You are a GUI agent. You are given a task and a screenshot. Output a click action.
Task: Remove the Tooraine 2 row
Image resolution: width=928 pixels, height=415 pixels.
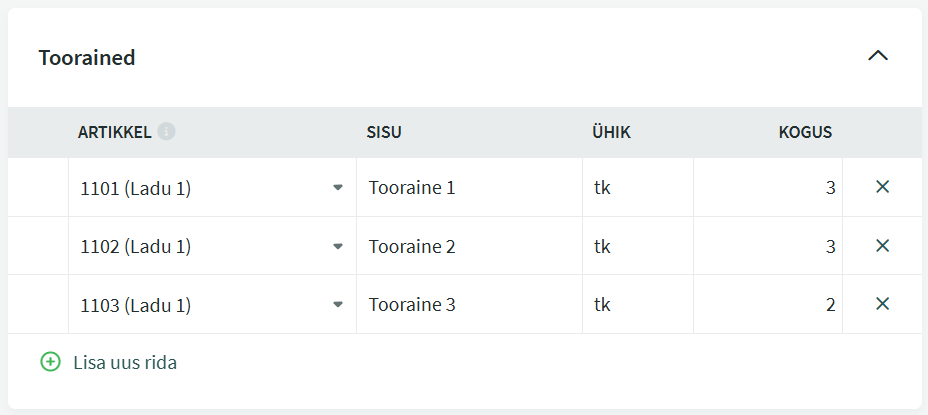tap(882, 246)
